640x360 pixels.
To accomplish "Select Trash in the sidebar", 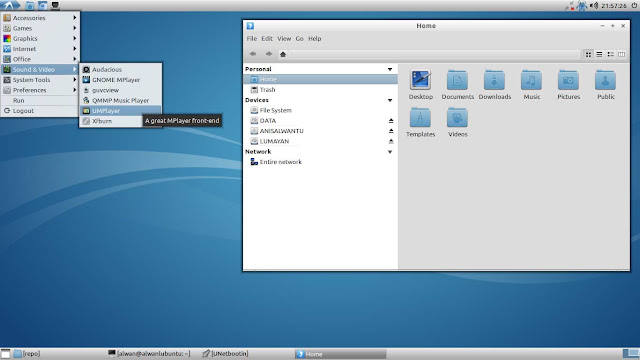I will (x=320, y=89).
